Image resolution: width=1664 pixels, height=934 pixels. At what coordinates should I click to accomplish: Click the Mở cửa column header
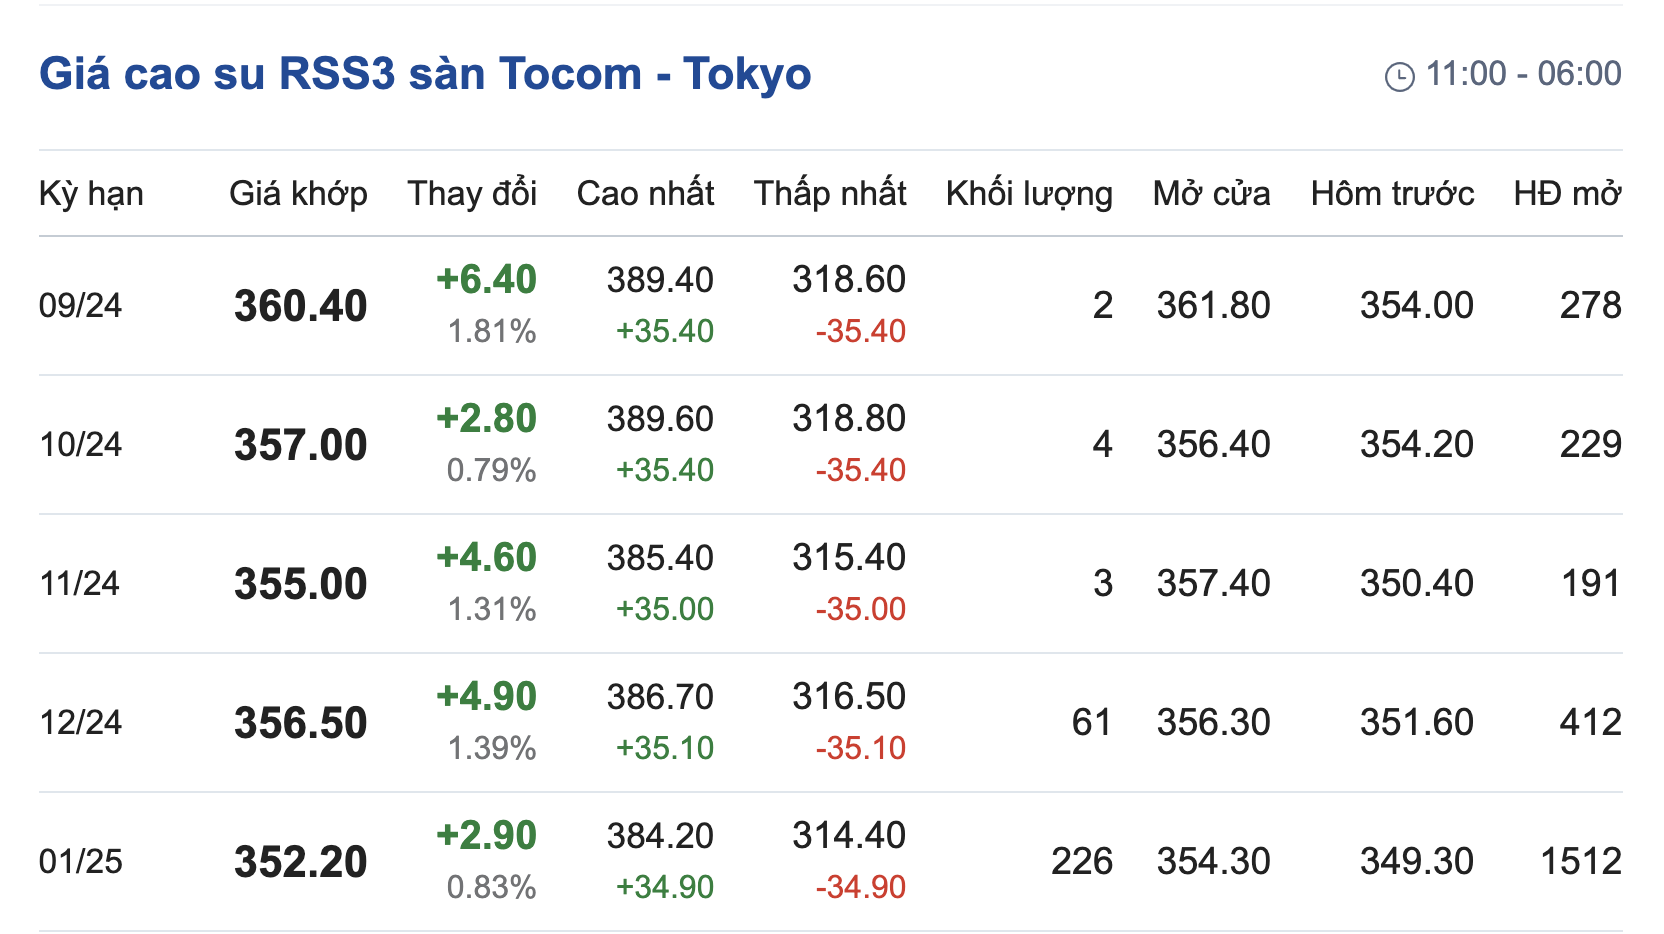point(1211,193)
